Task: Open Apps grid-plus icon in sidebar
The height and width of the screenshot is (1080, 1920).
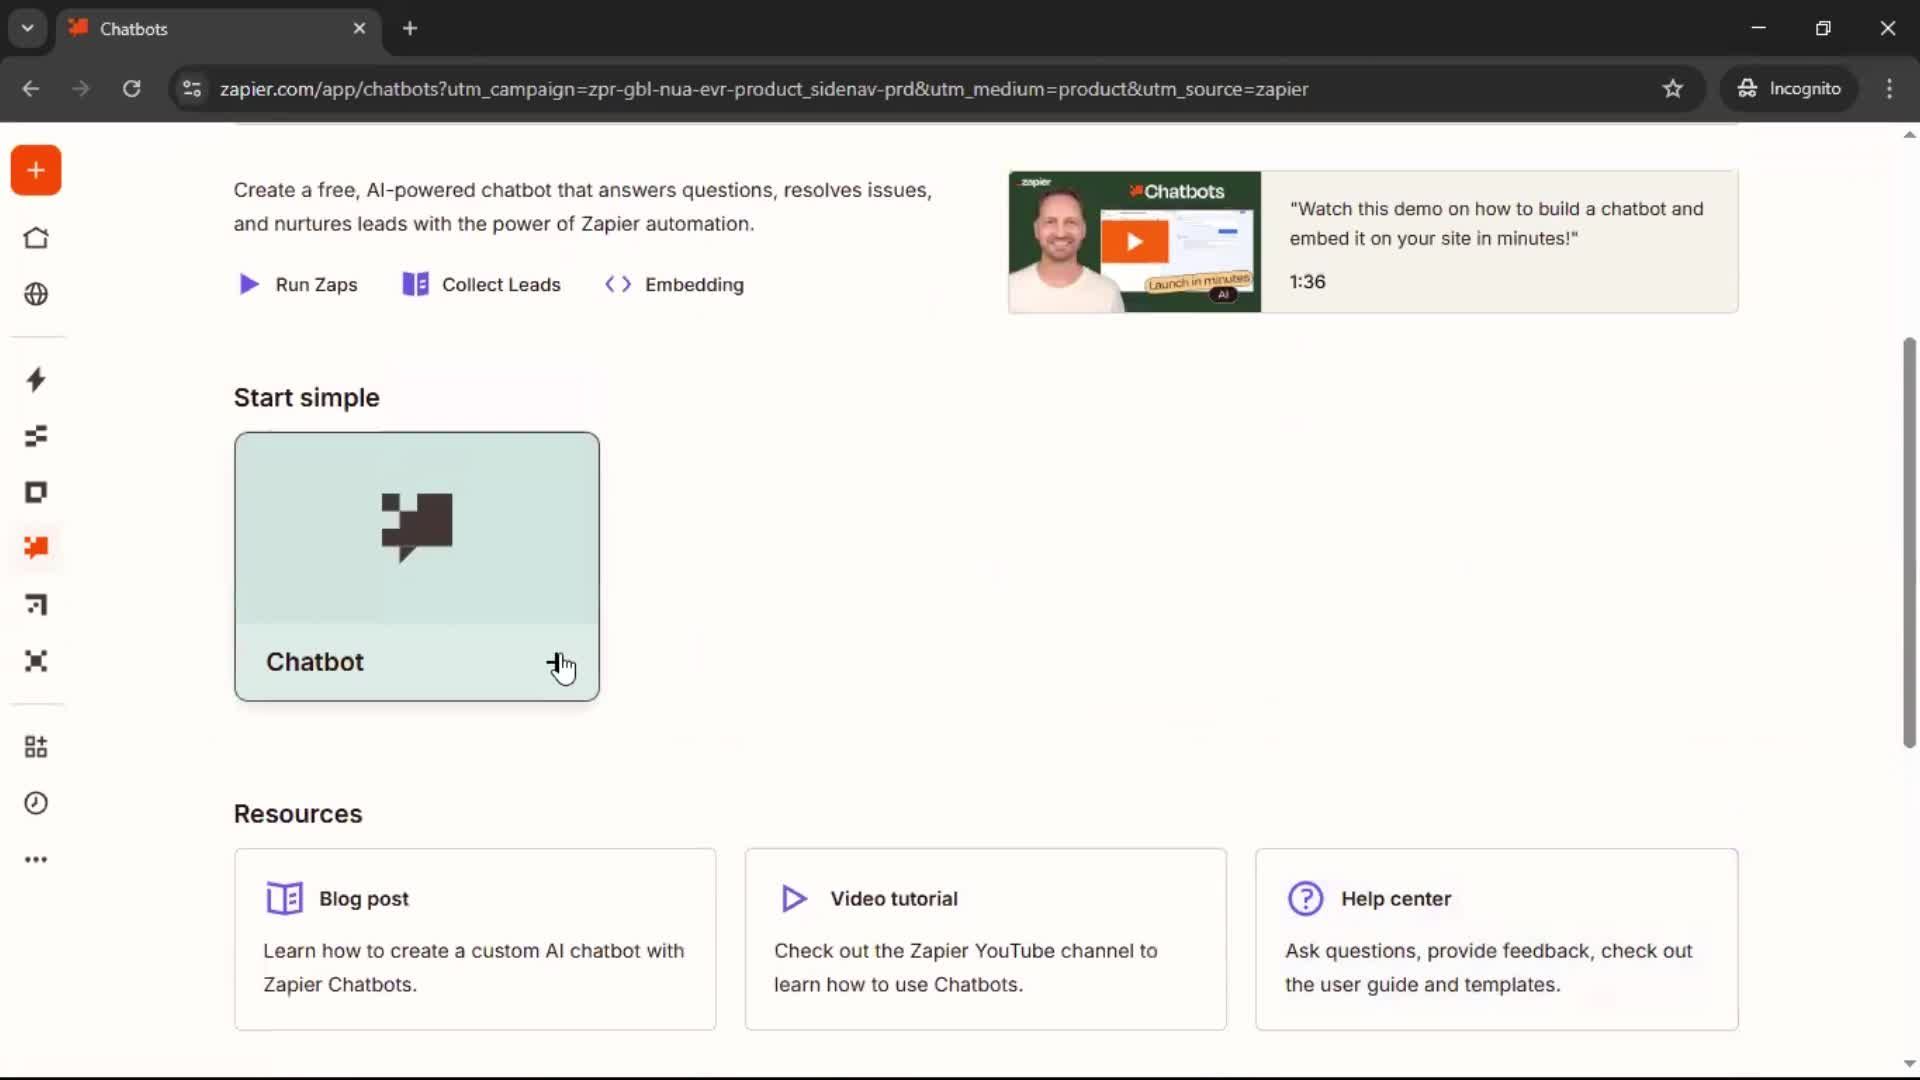Action: tap(36, 747)
